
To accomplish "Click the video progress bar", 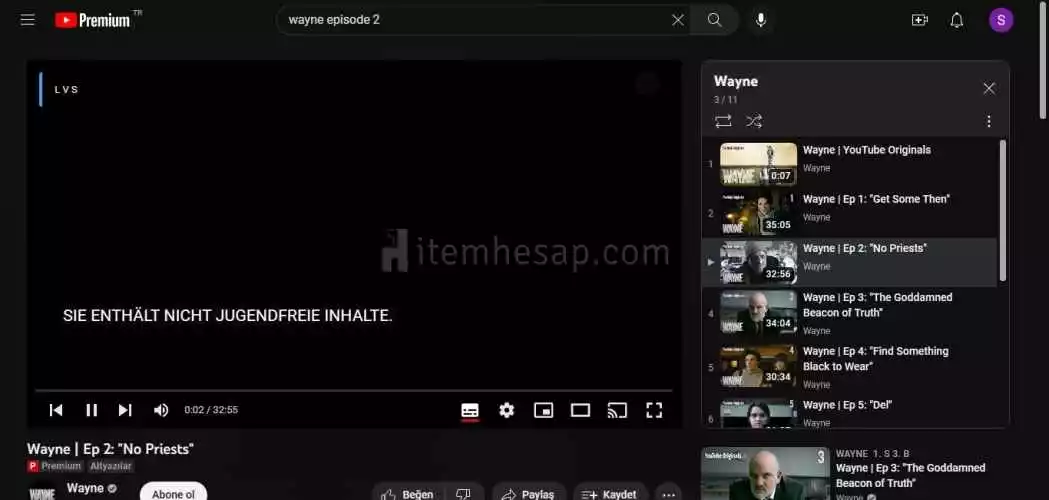I will [x=350, y=390].
